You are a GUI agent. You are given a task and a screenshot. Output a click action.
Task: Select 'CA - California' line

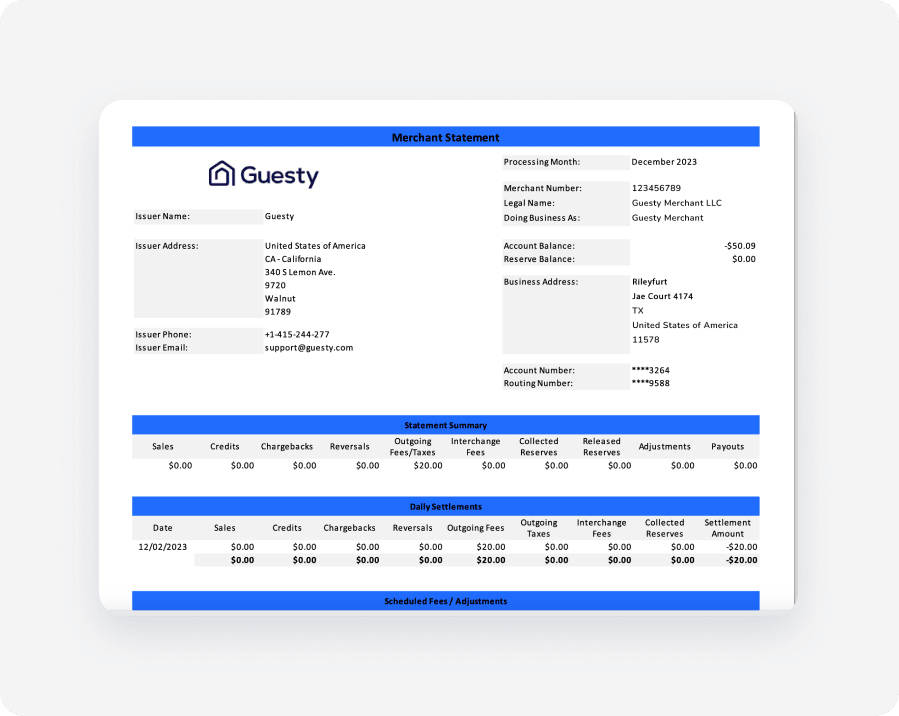pyautogui.click(x=293, y=259)
